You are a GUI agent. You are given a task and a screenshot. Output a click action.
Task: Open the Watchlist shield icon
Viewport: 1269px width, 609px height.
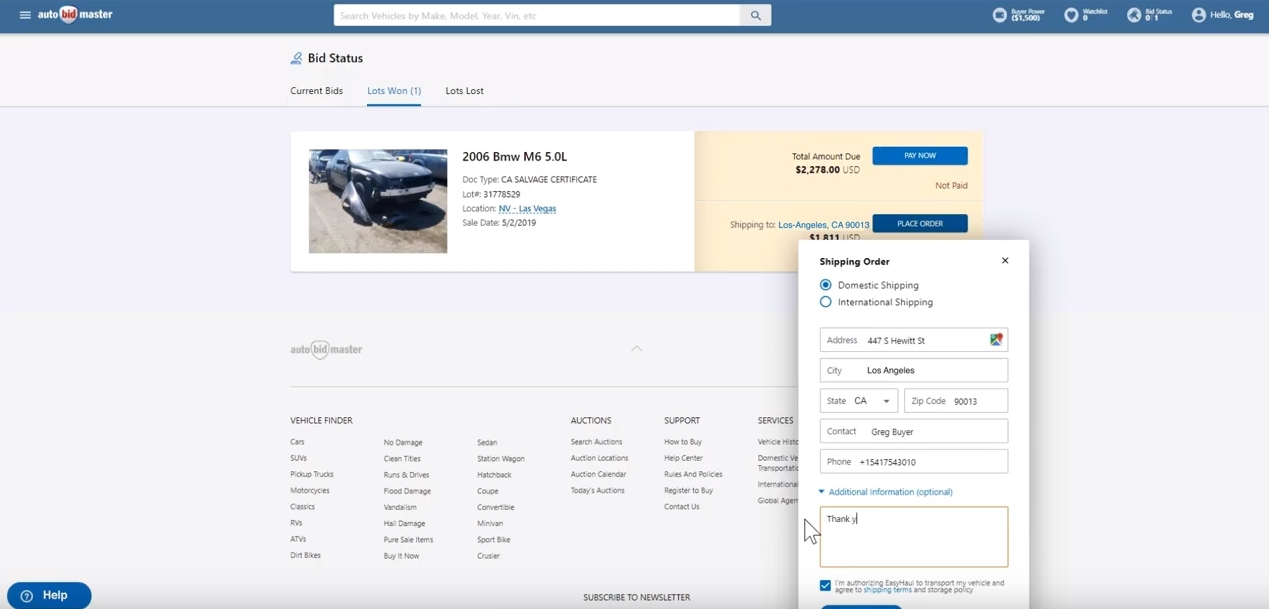pyautogui.click(x=1071, y=15)
